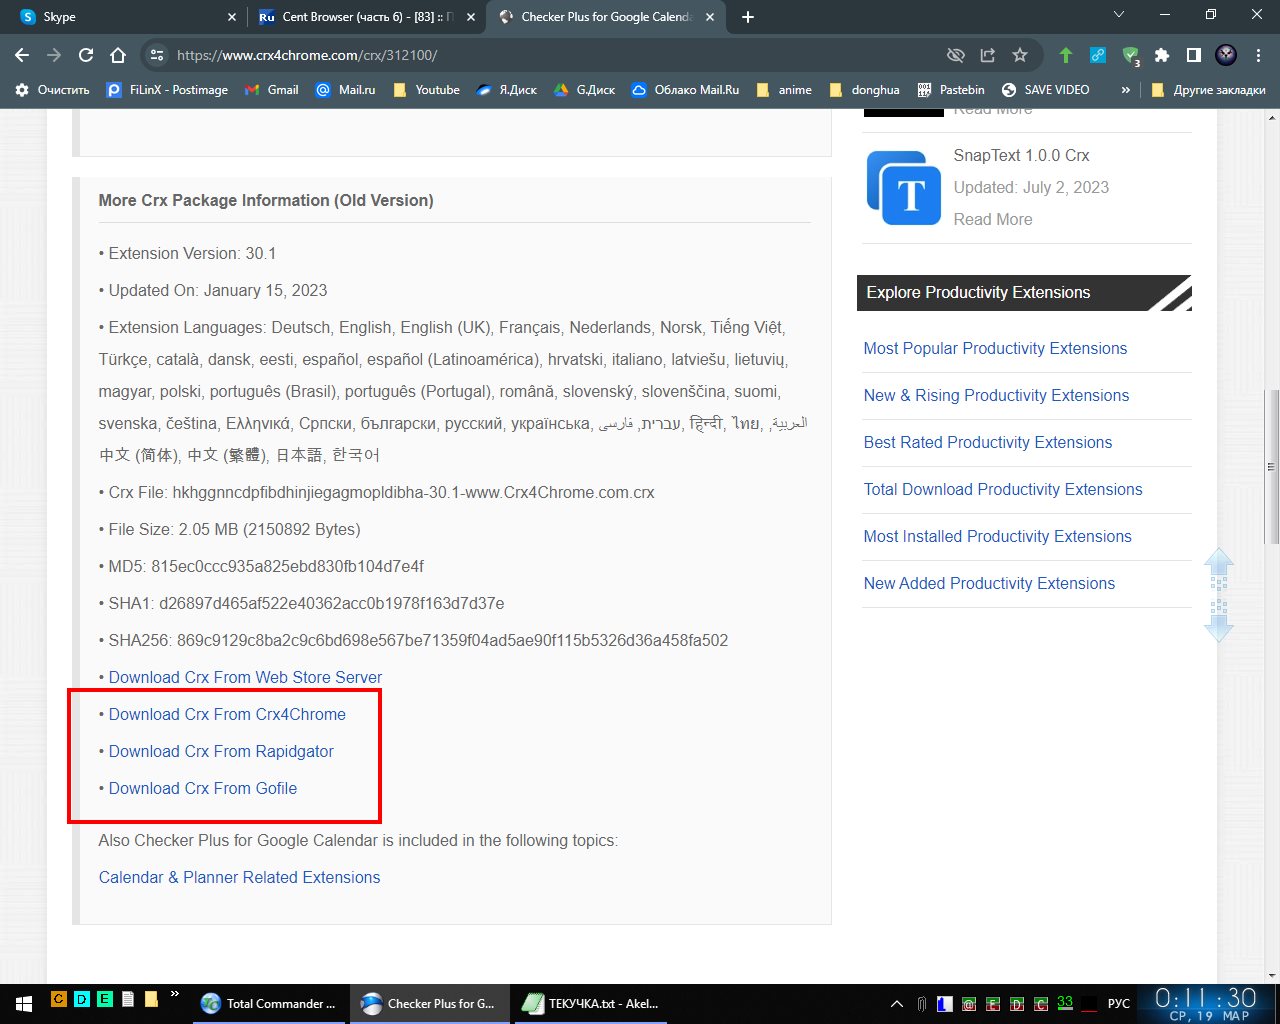The height and width of the screenshot is (1024, 1280).
Task: Click Read More under SnapText
Action: pyautogui.click(x=993, y=219)
